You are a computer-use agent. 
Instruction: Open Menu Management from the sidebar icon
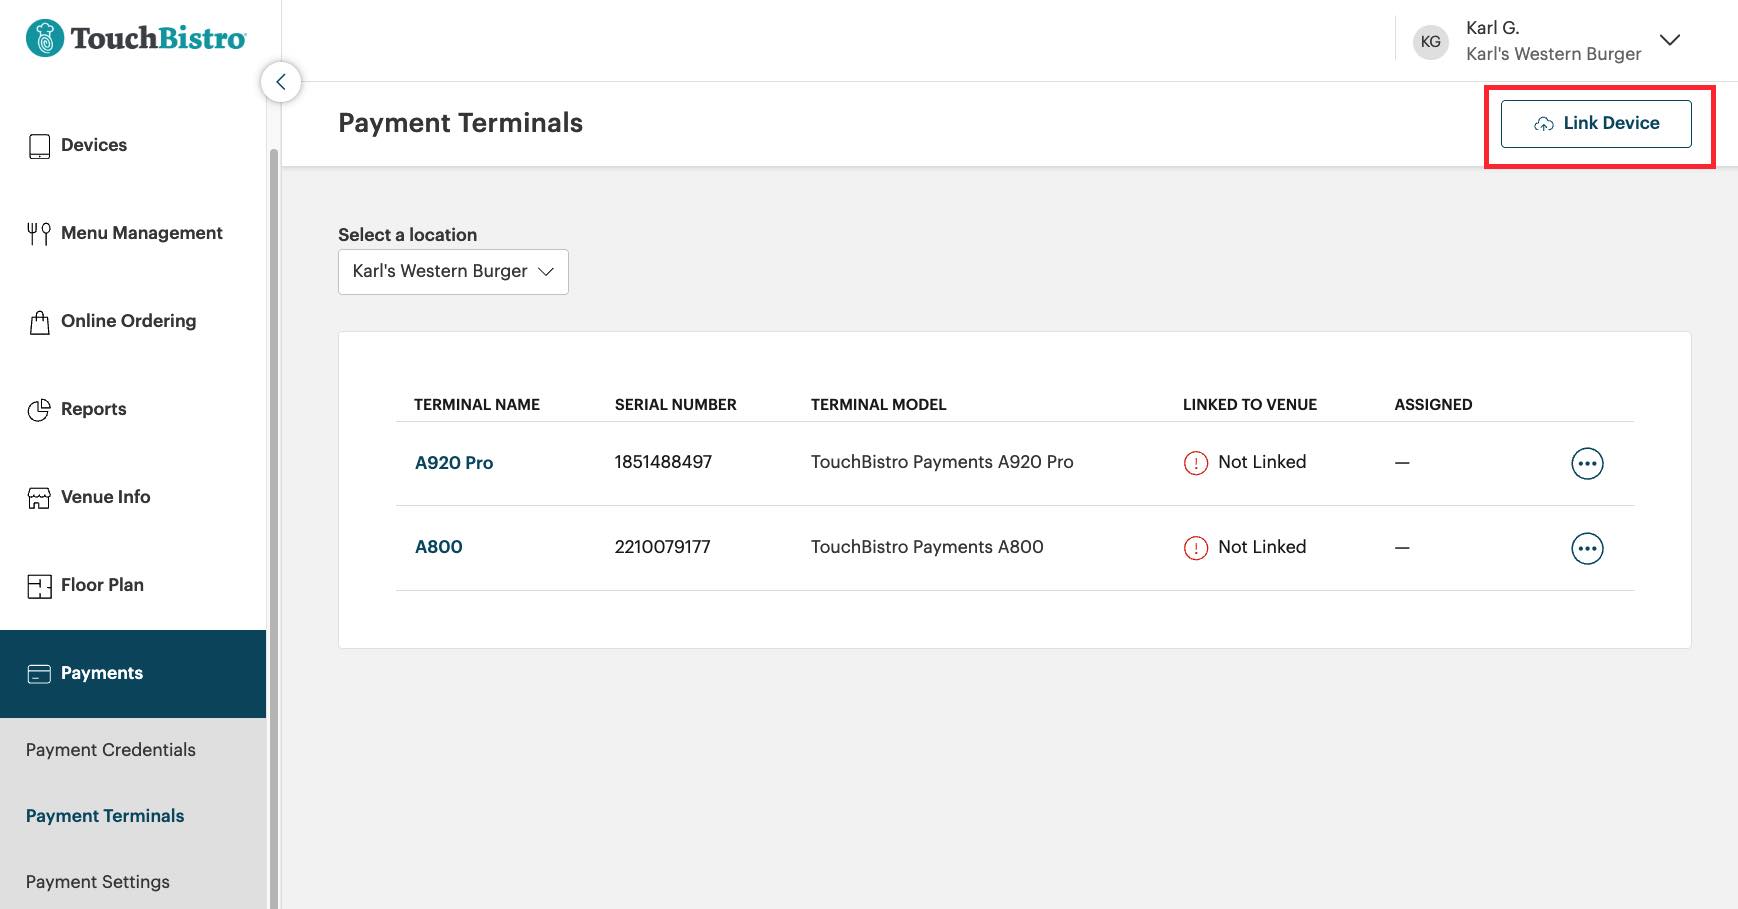pos(39,232)
